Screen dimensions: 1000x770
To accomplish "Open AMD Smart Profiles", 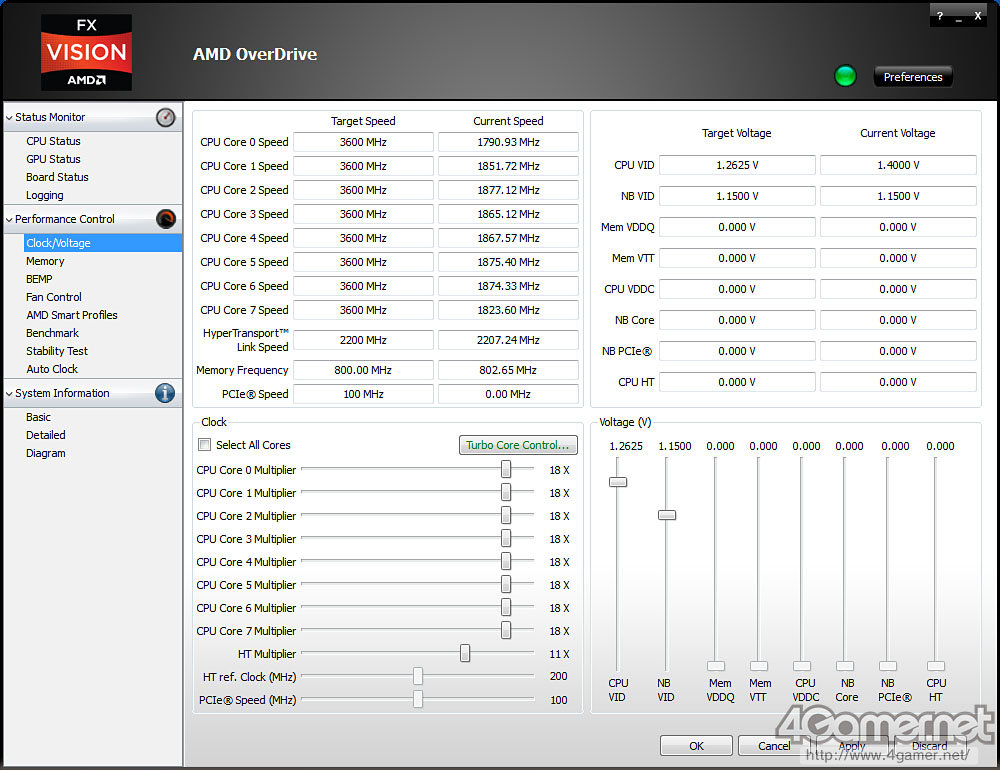I will (72, 315).
